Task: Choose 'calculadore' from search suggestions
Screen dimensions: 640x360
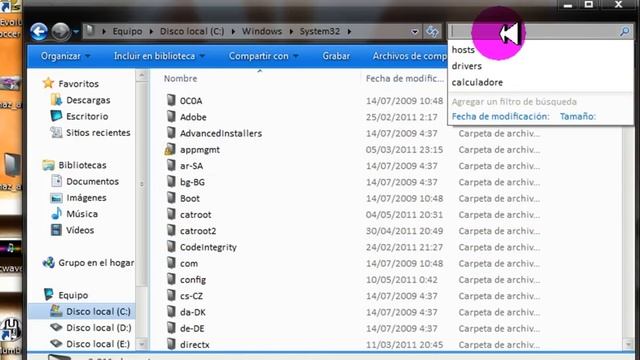Action: pos(477,82)
